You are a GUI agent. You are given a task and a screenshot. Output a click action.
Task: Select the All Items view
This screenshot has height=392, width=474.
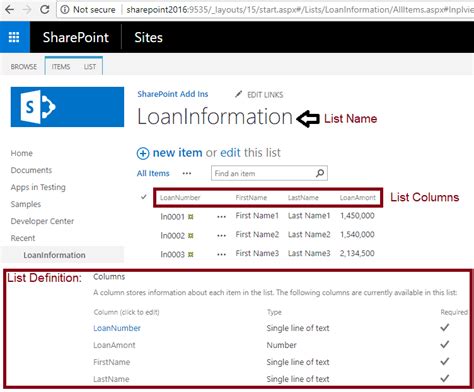(x=153, y=173)
